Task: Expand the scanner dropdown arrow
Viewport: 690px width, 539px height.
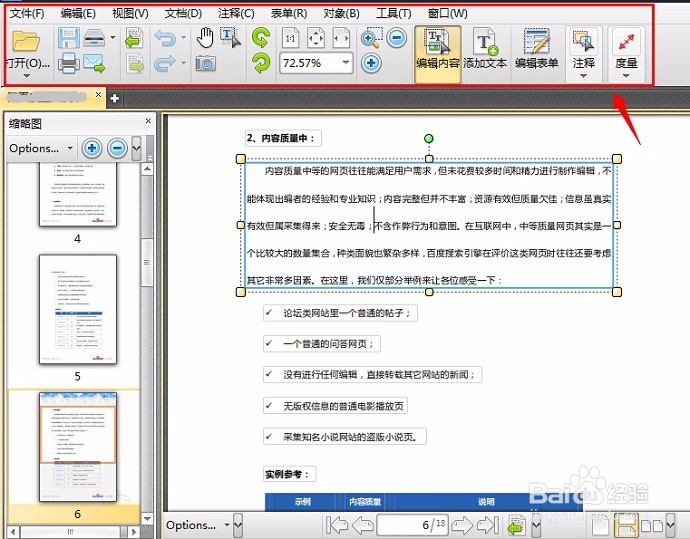Action: [x=113, y=38]
